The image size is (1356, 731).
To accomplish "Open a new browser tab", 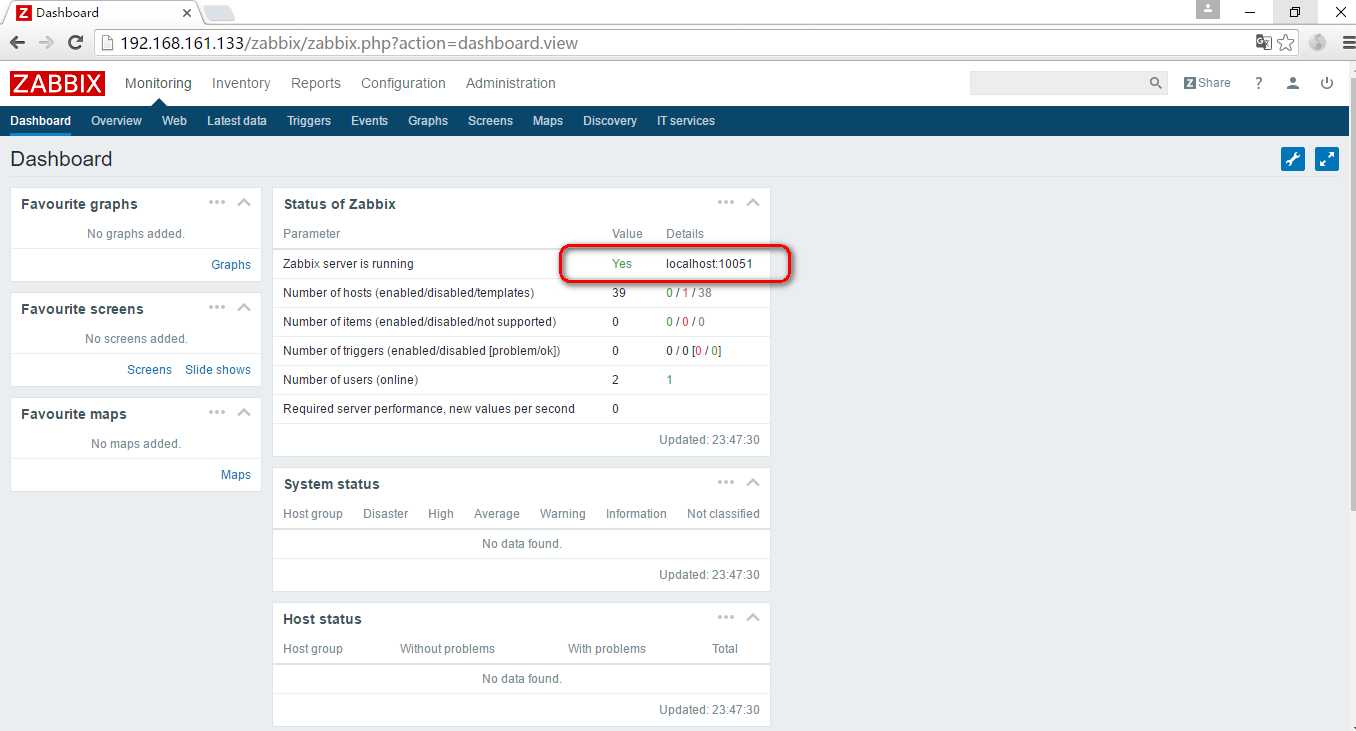I will point(218,13).
